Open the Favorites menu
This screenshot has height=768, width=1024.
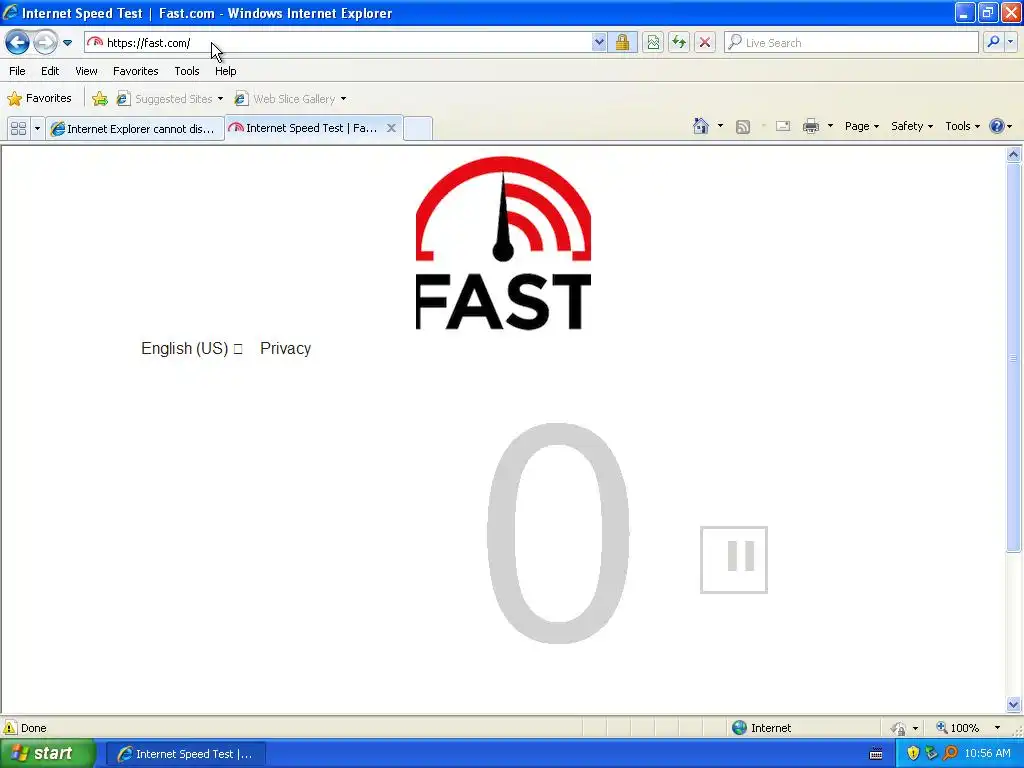pyautogui.click(x=135, y=71)
